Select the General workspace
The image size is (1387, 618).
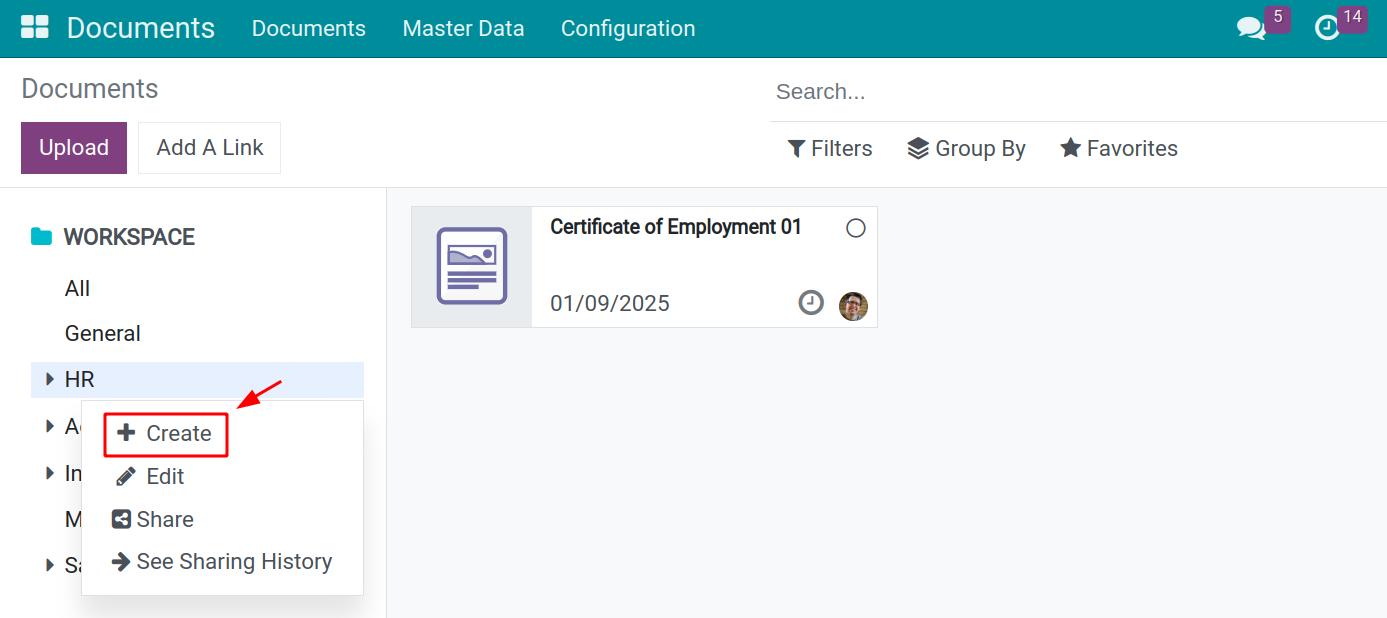[103, 334]
